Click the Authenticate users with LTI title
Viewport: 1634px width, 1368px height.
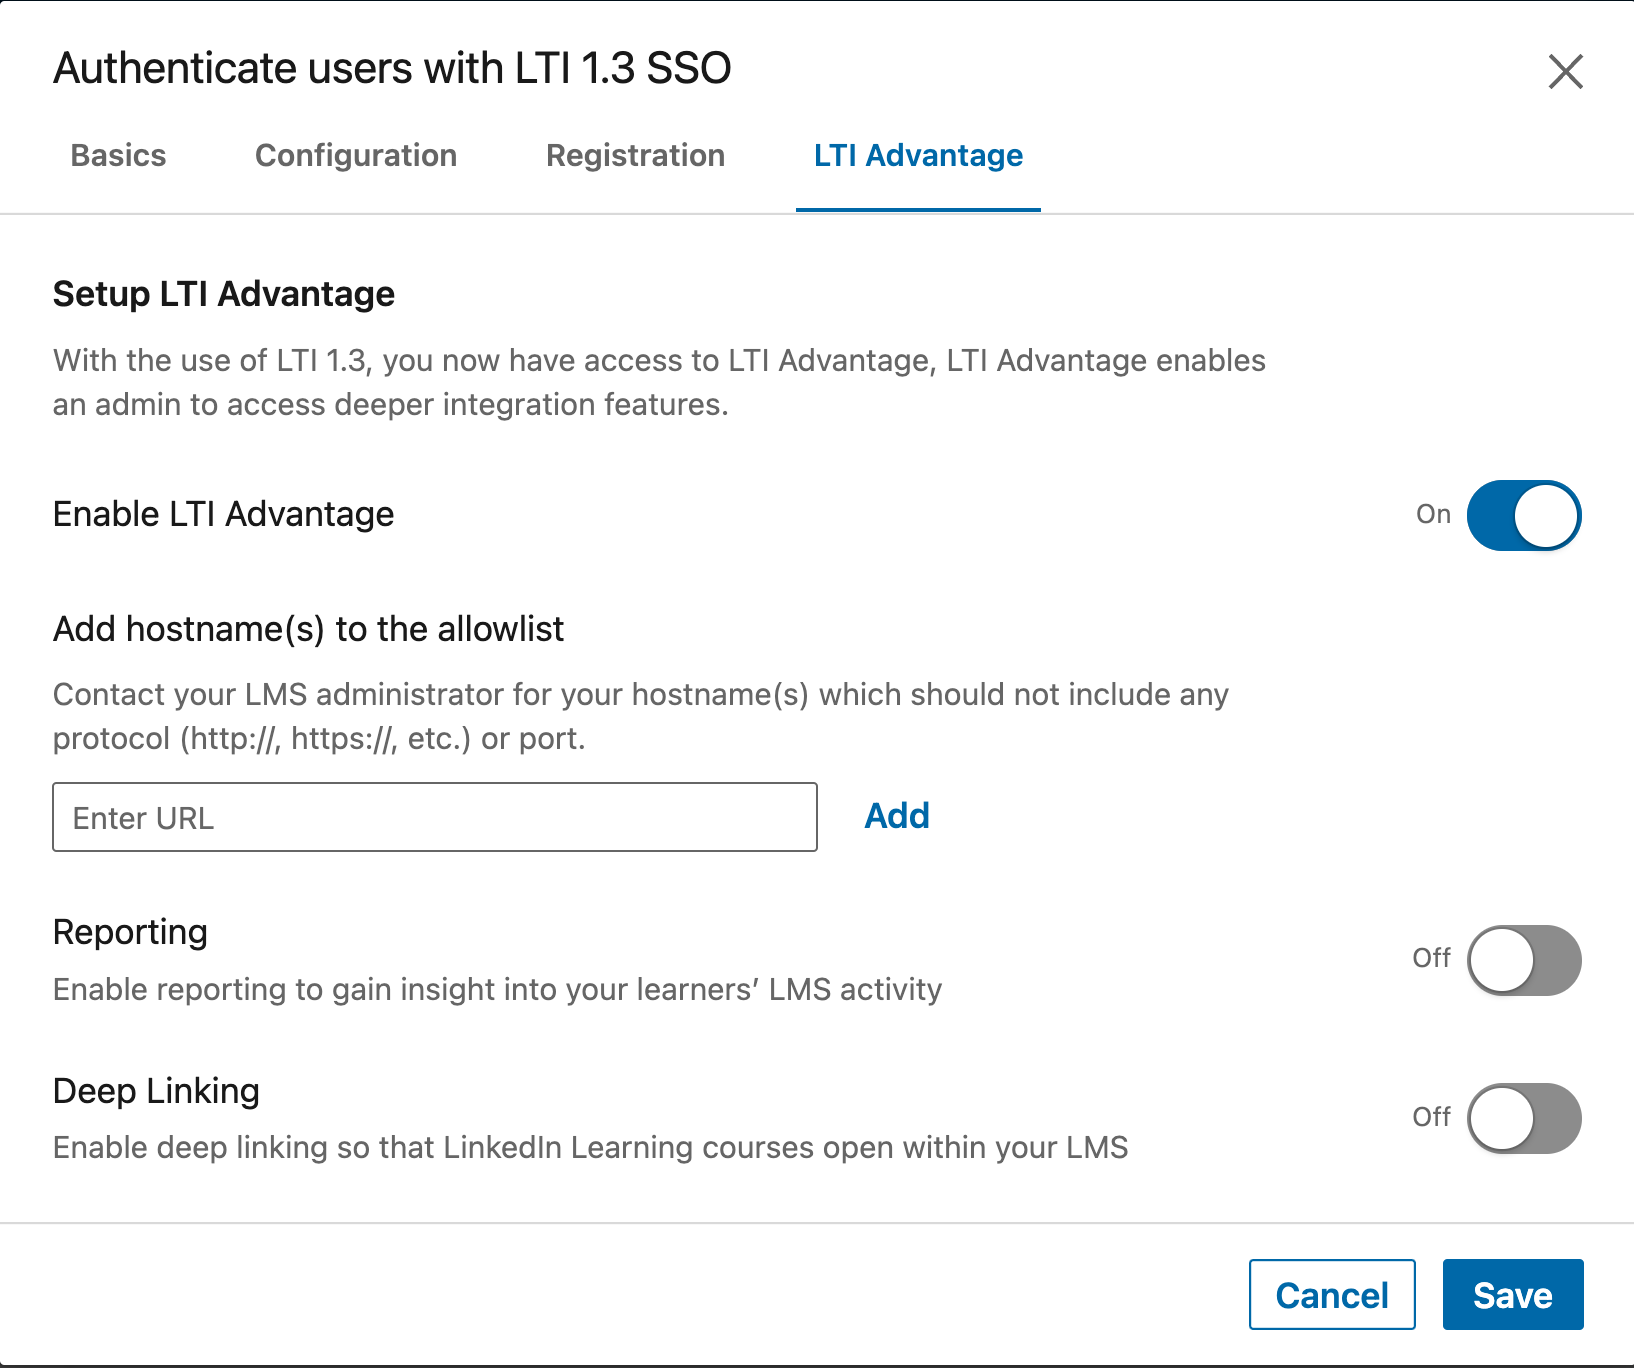(x=391, y=68)
